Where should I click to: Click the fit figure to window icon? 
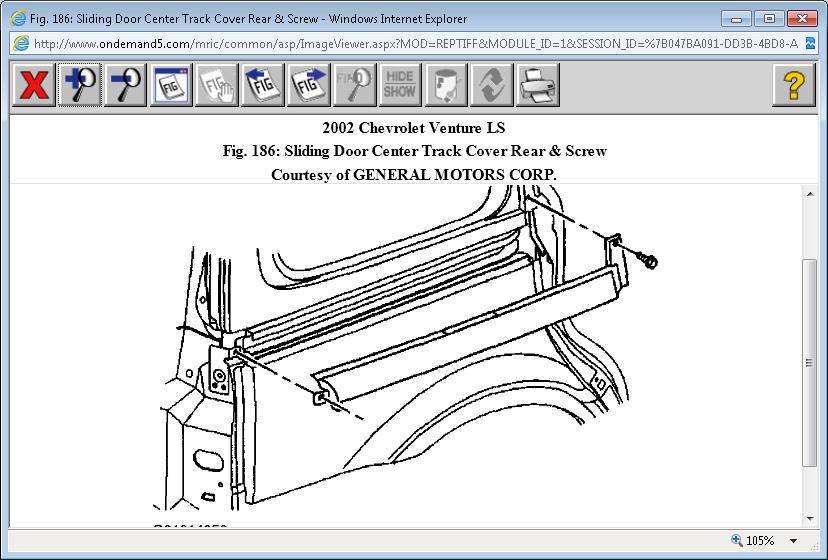171,85
